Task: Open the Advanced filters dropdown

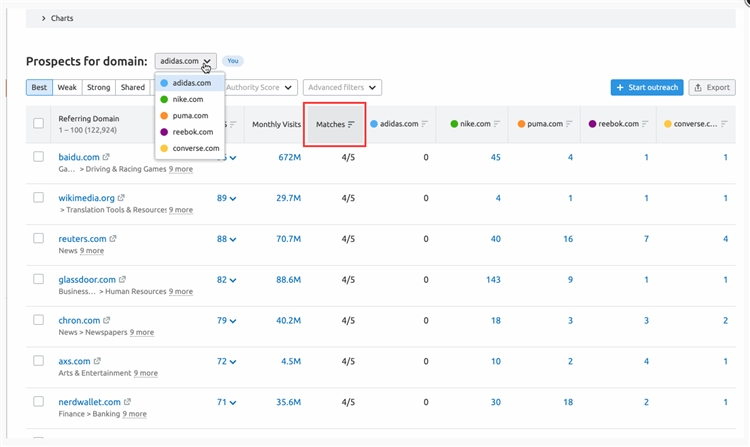Action: click(x=342, y=87)
